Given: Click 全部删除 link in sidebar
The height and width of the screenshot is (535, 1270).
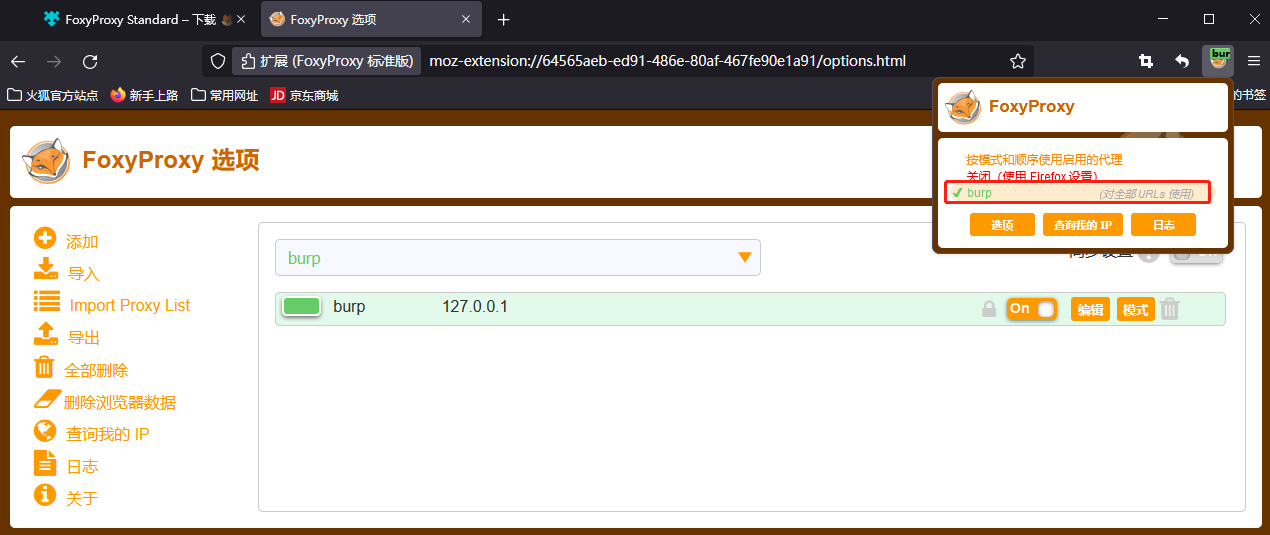Looking at the screenshot, I should point(97,370).
